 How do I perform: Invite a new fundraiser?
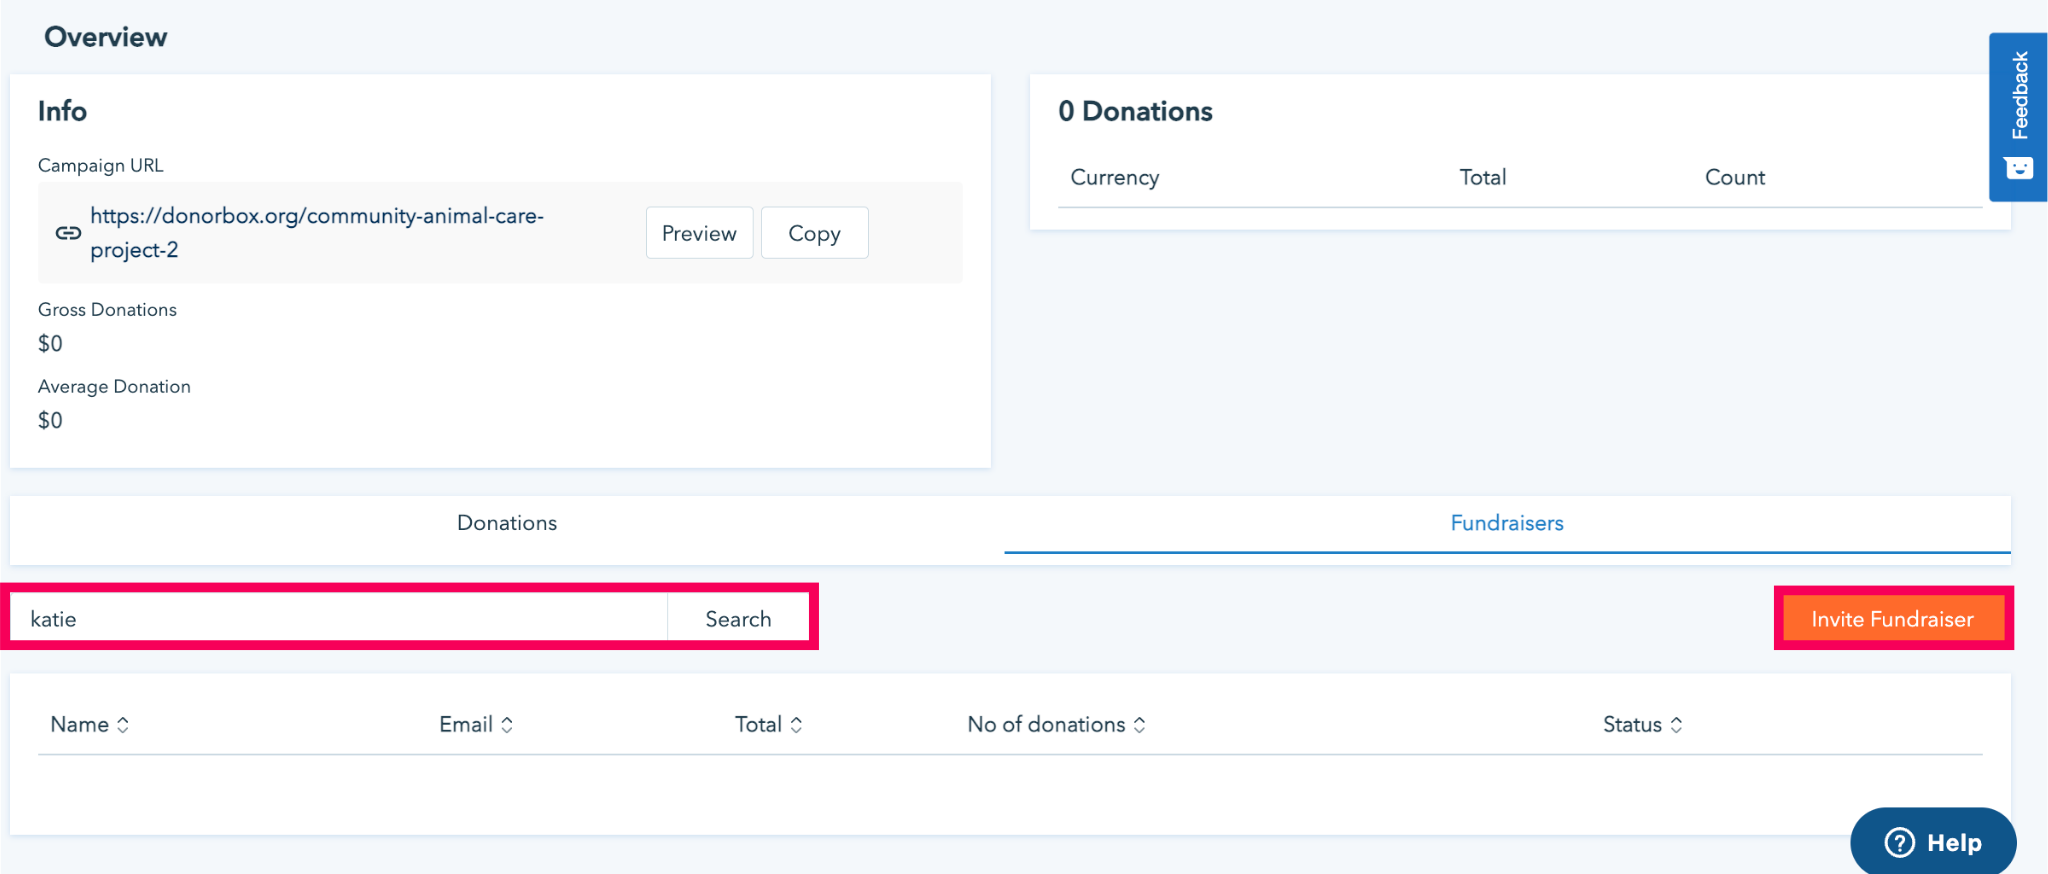1893,619
